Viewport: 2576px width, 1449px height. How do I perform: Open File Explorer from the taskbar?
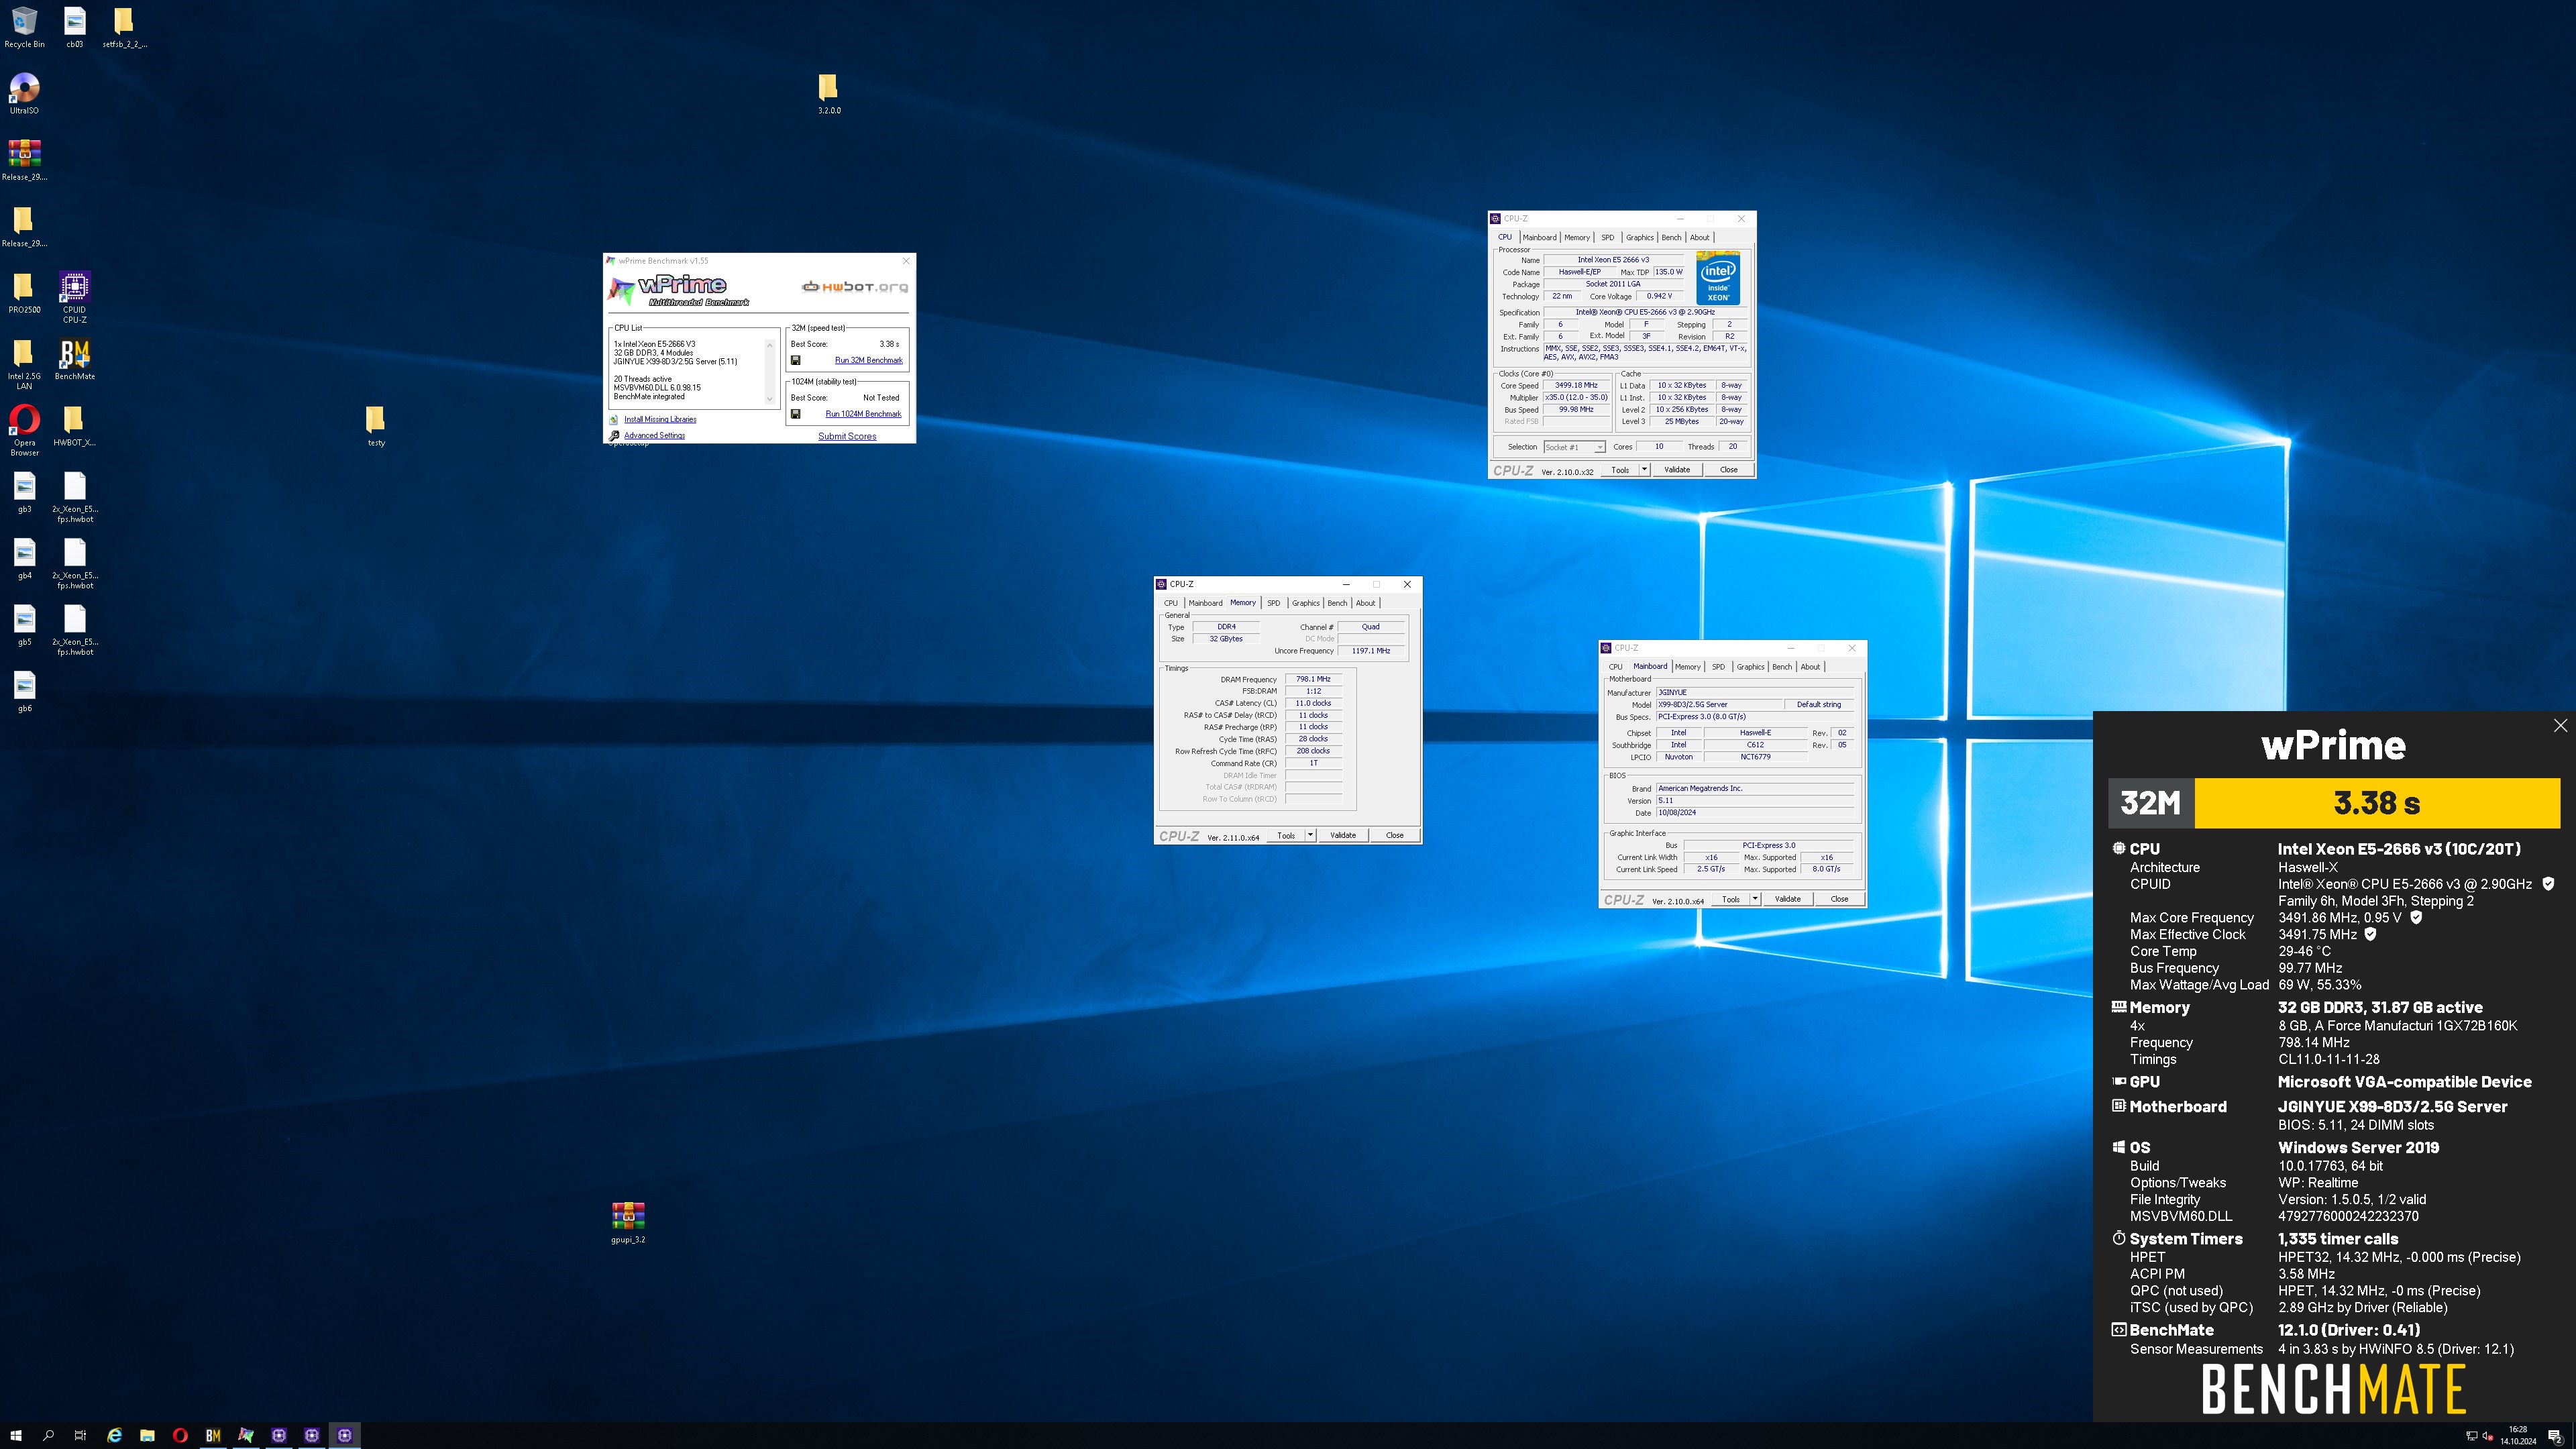(x=147, y=1435)
